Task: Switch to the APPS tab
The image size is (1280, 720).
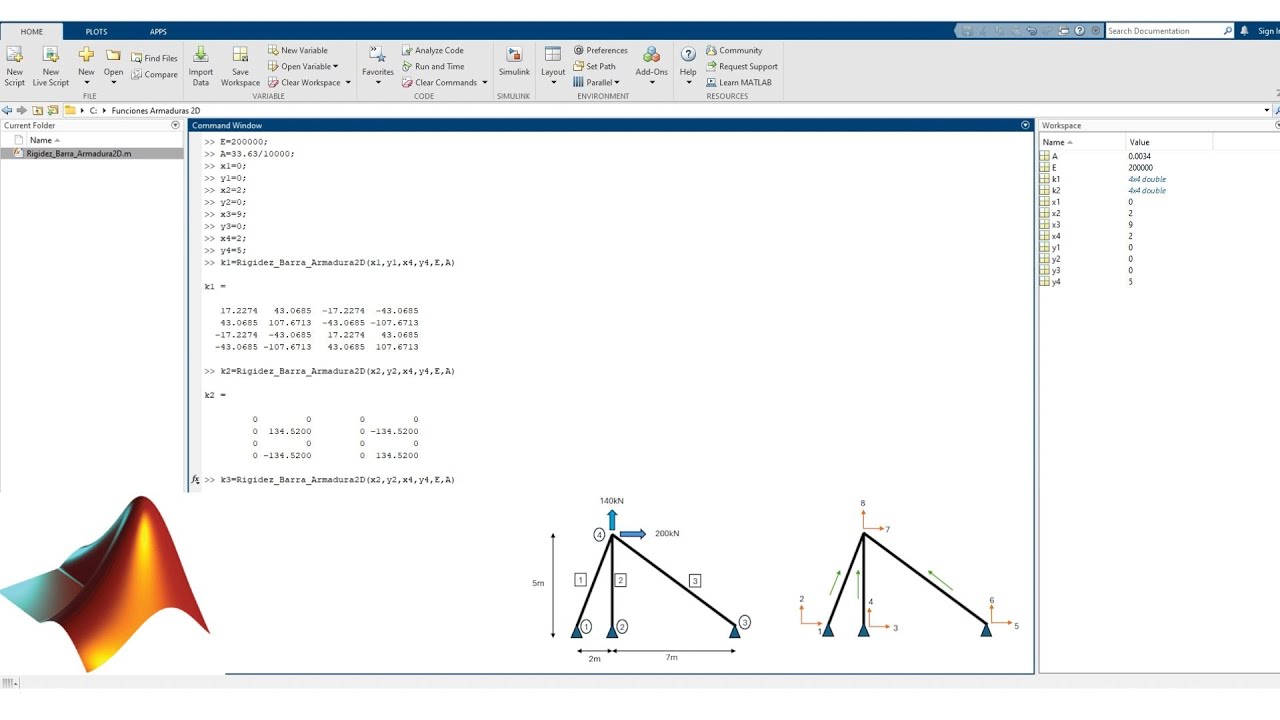Action: pyautogui.click(x=158, y=31)
